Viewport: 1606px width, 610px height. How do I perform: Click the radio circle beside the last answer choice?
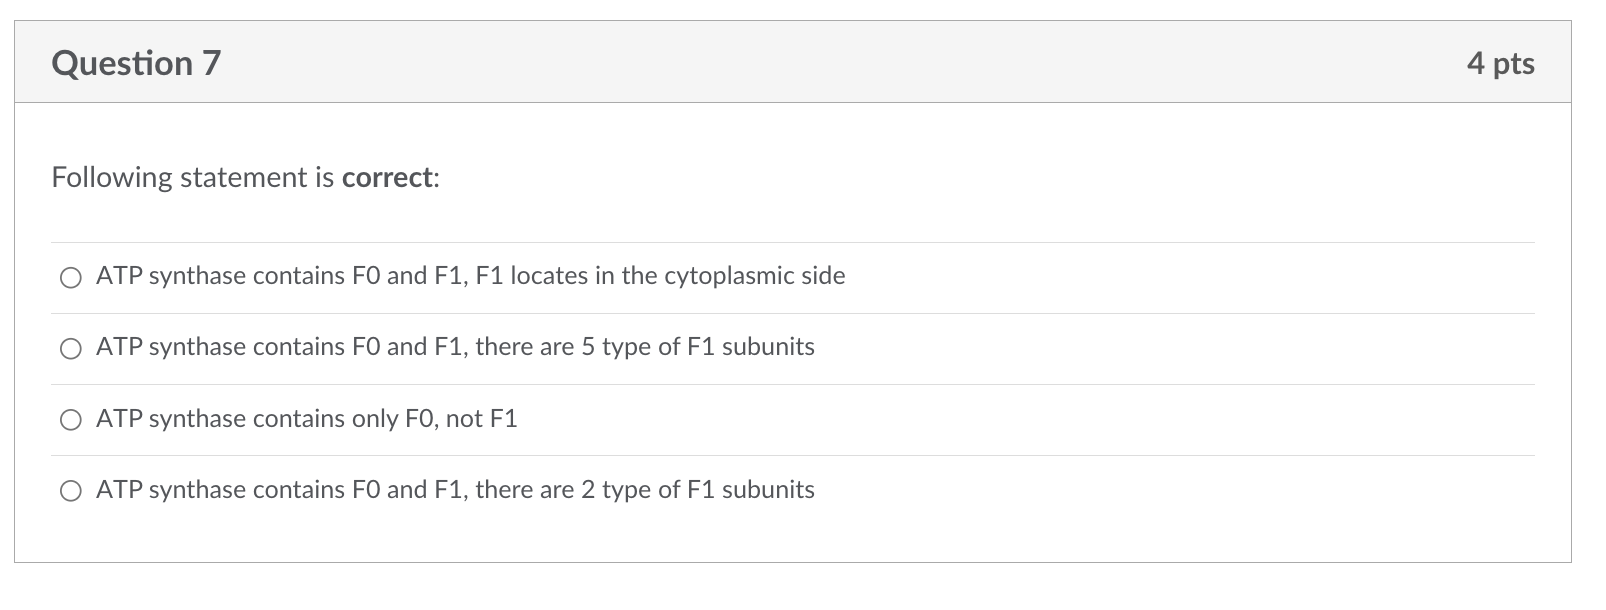click(70, 491)
